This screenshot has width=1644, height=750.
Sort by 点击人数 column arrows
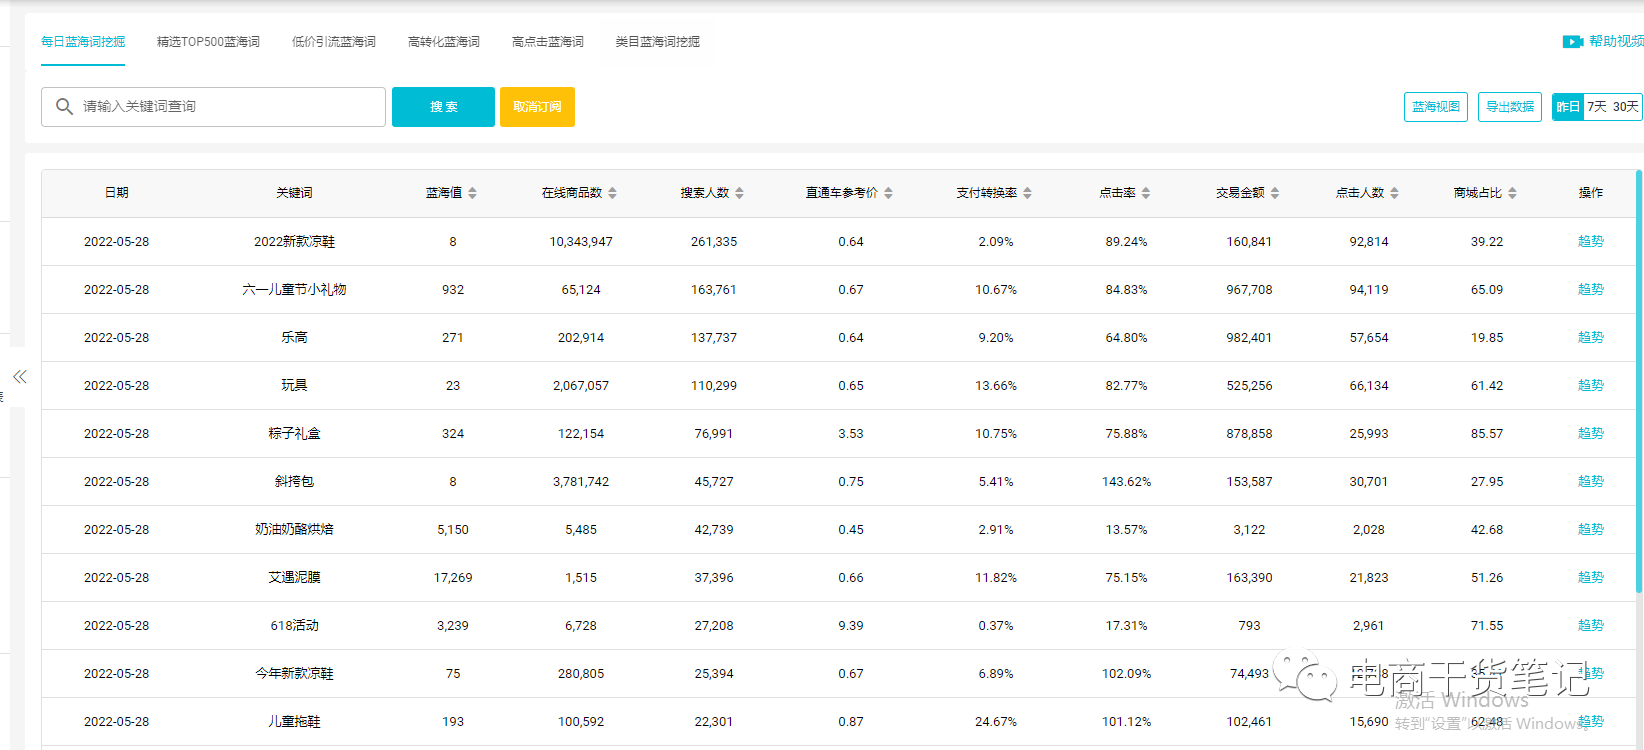1394,193
